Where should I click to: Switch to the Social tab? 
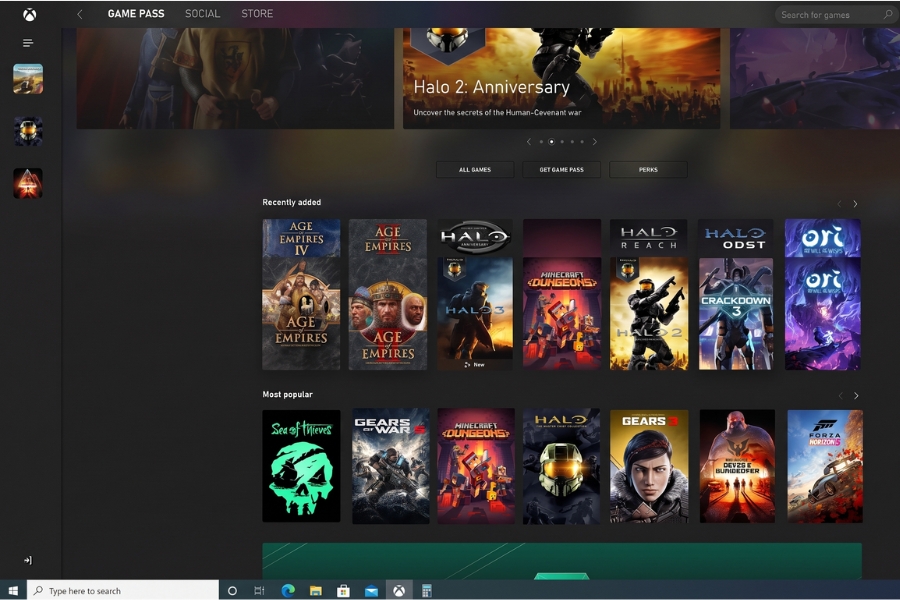(x=202, y=14)
